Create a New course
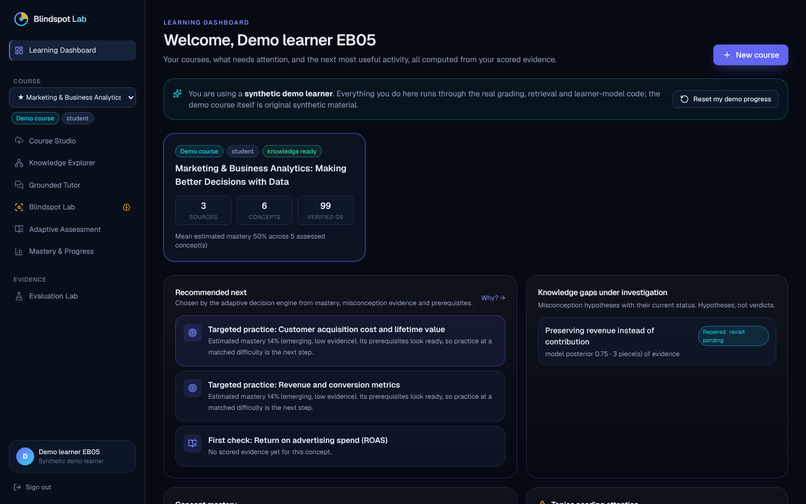This screenshot has width=806, height=504. click(750, 55)
